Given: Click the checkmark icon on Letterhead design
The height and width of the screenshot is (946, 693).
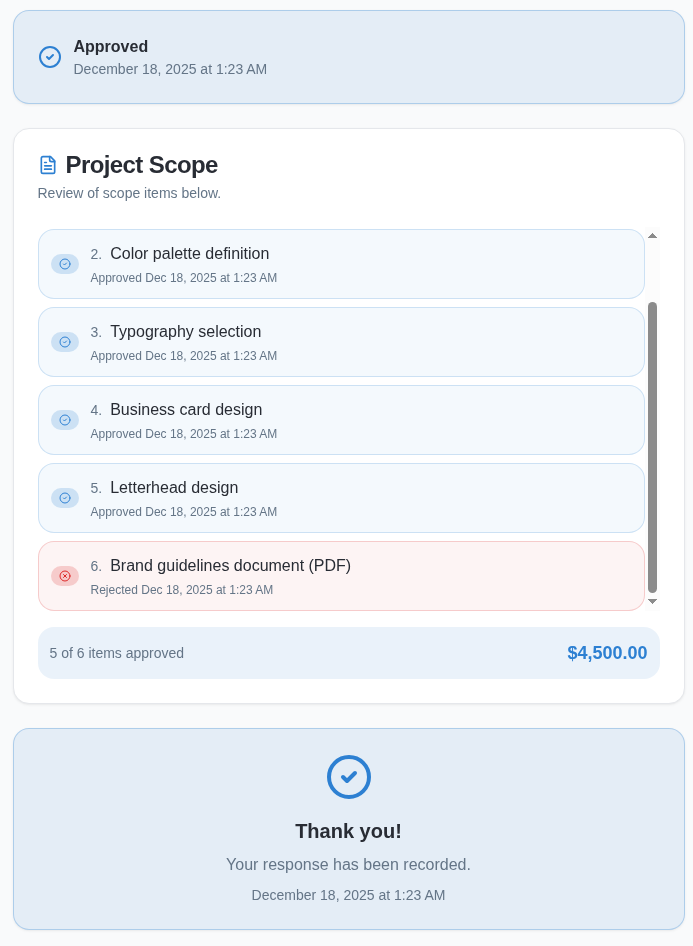Looking at the screenshot, I should pyautogui.click(x=65, y=498).
